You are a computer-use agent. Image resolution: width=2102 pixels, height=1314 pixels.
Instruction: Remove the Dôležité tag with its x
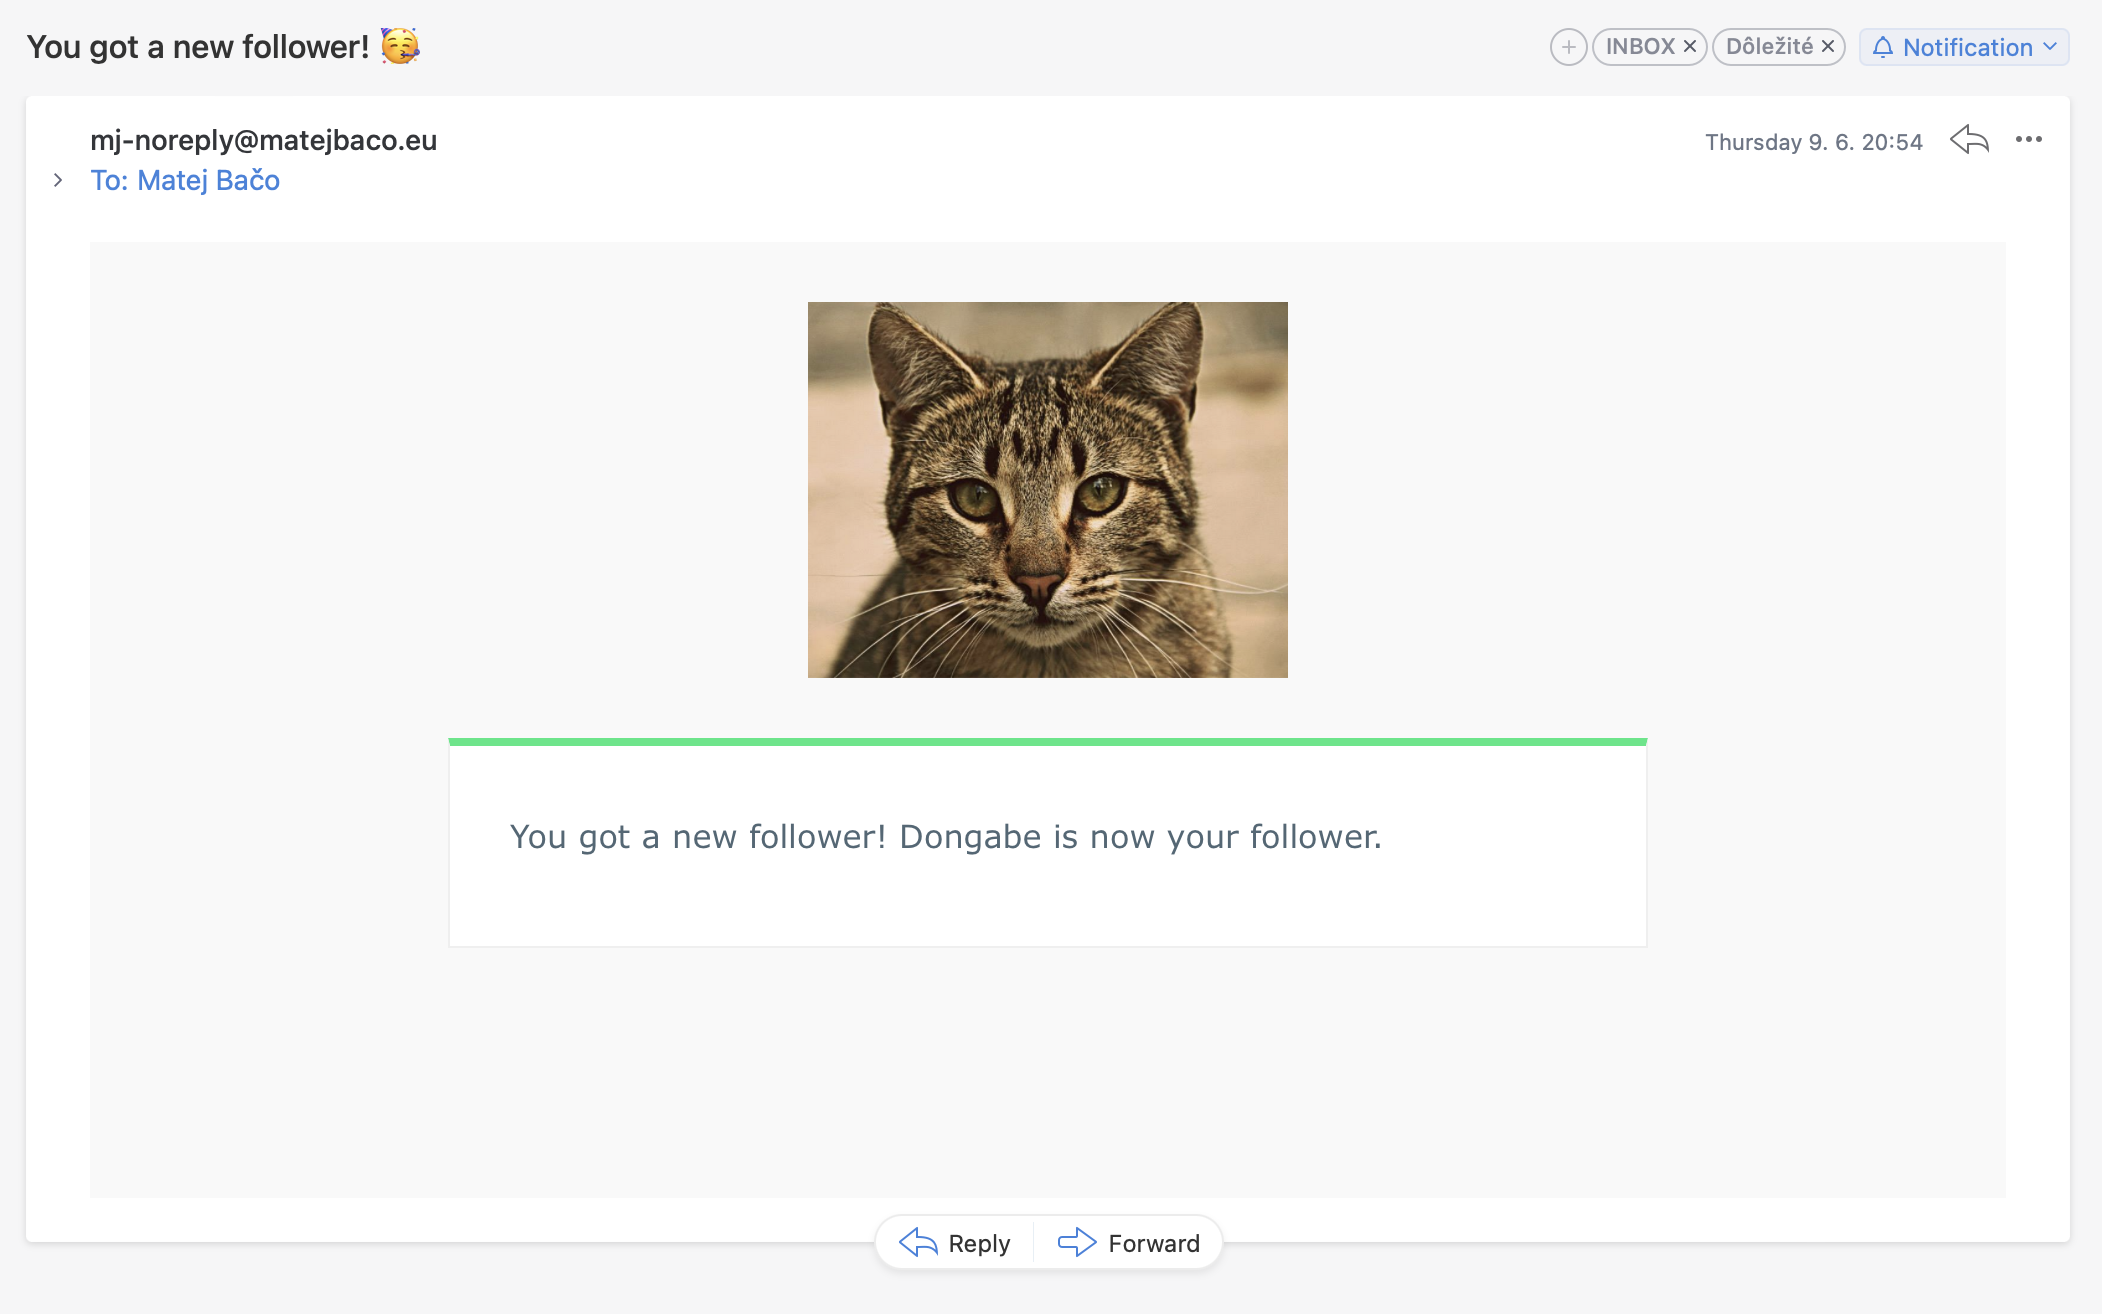[1828, 47]
